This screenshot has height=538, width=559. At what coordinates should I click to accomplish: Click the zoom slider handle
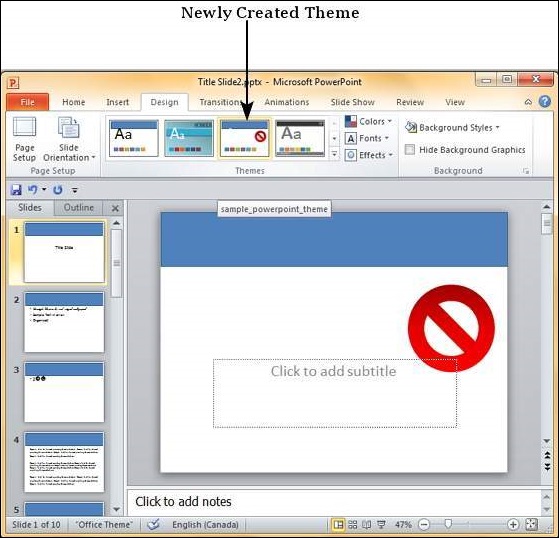(x=448, y=524)
